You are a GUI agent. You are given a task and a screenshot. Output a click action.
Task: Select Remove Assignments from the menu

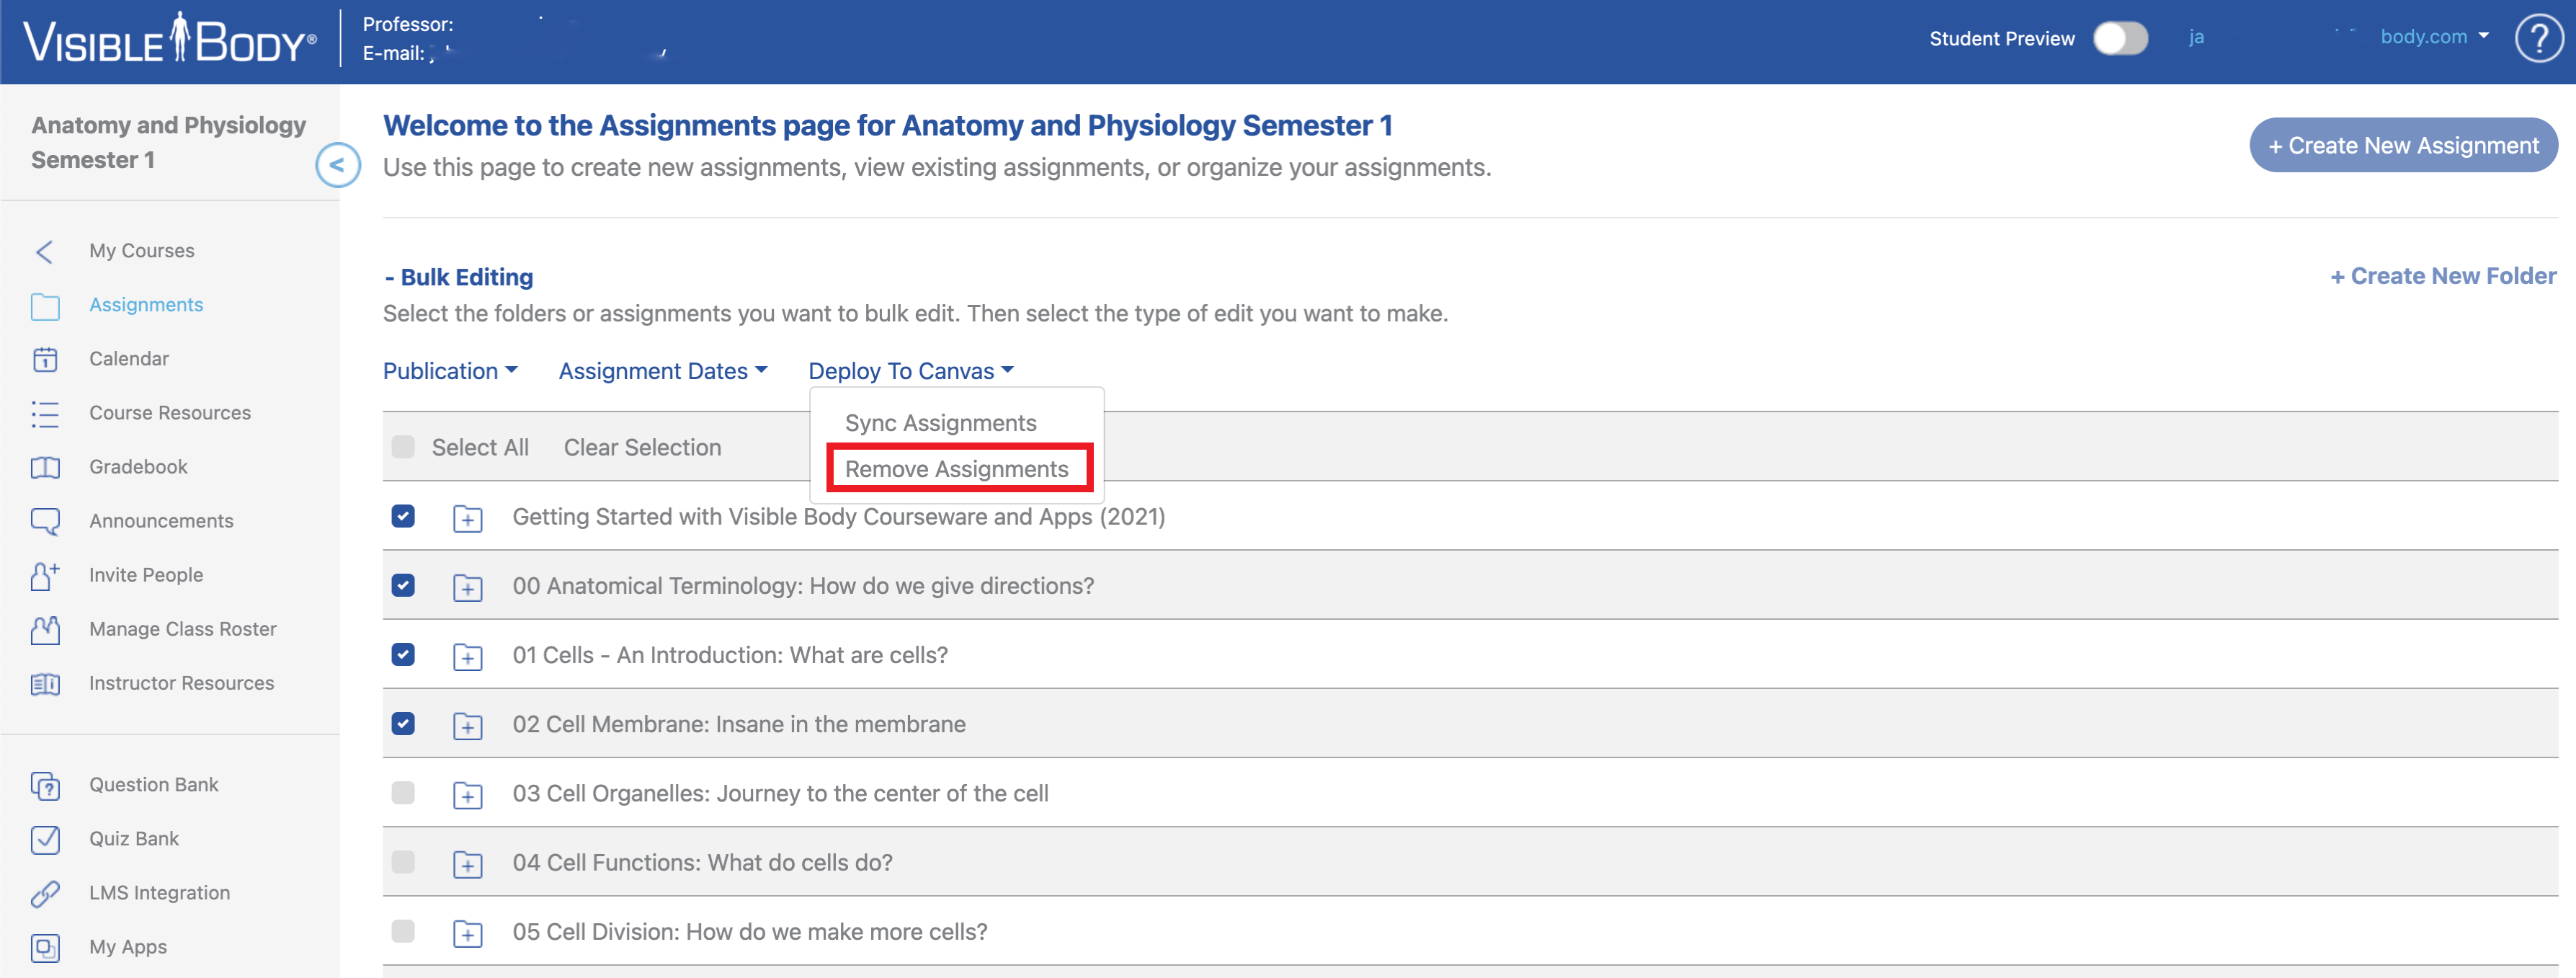(955, 468)
